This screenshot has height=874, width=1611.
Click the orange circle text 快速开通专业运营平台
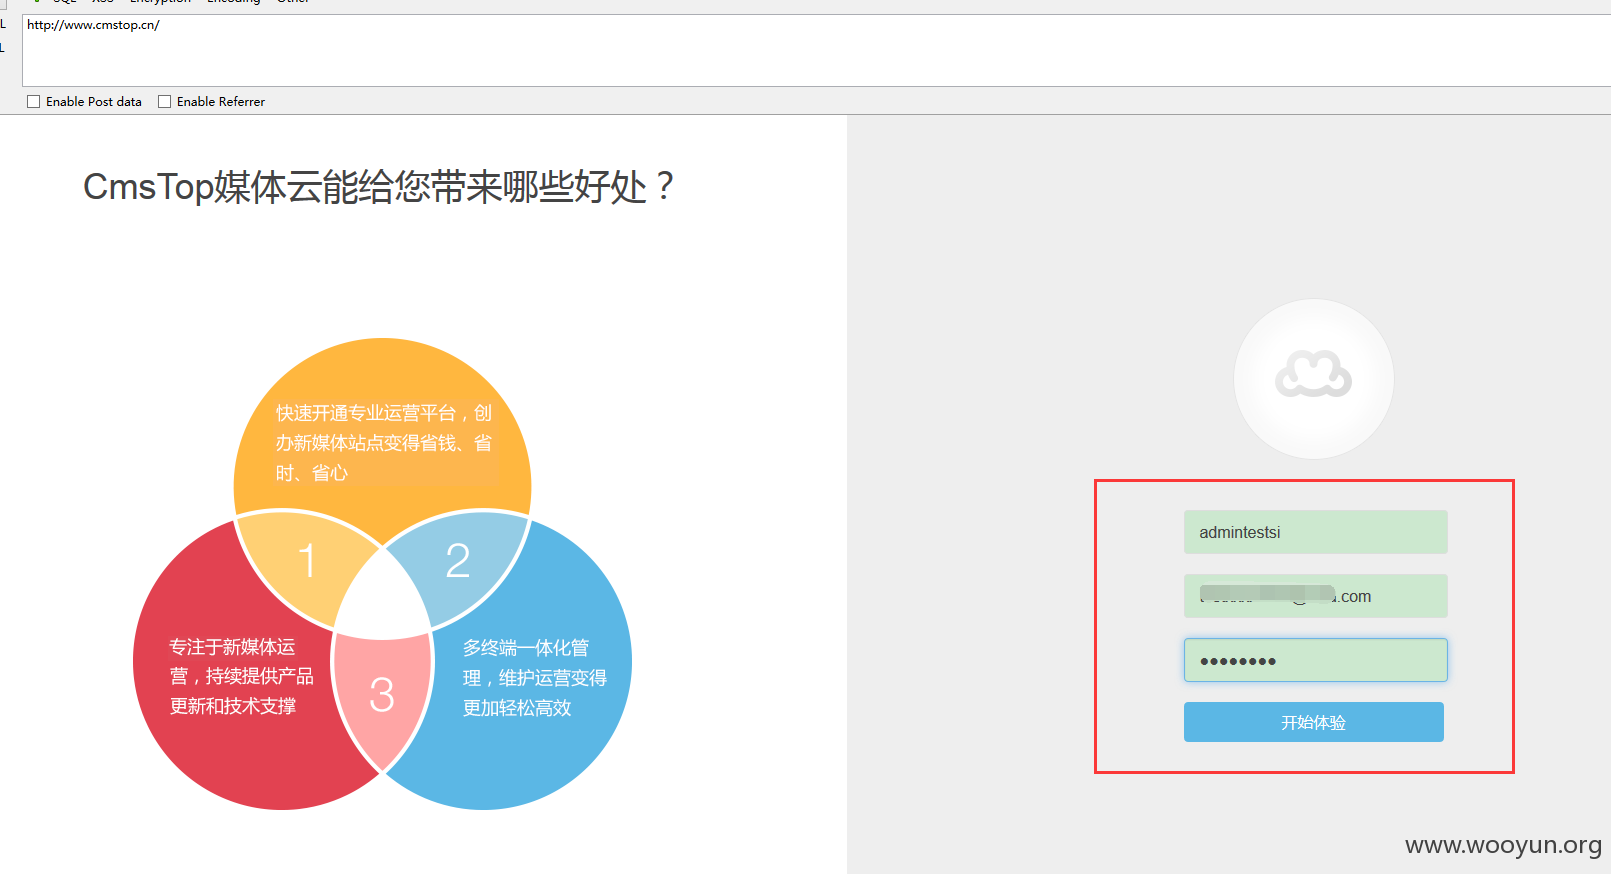tap(384, 442)
